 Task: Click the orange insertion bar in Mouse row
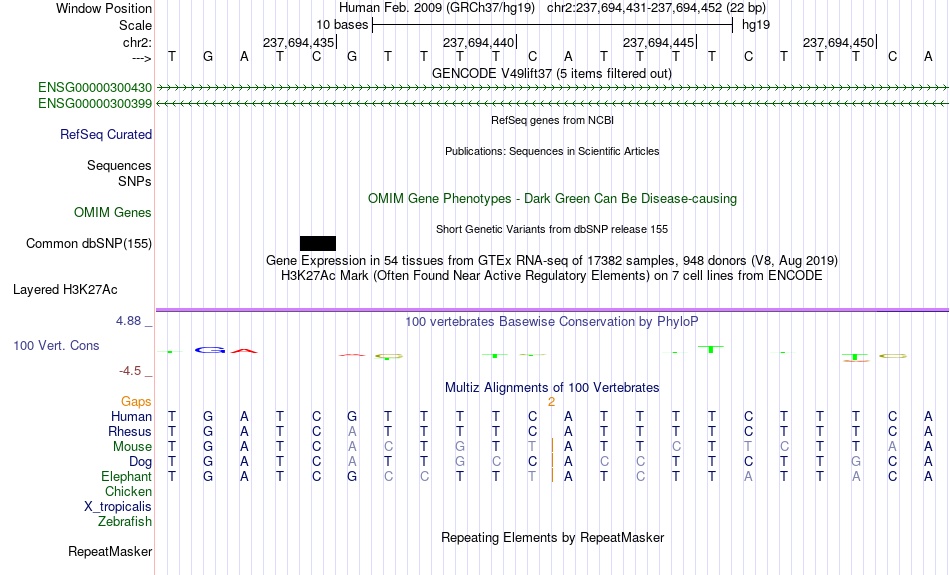(x=553, y=446)
